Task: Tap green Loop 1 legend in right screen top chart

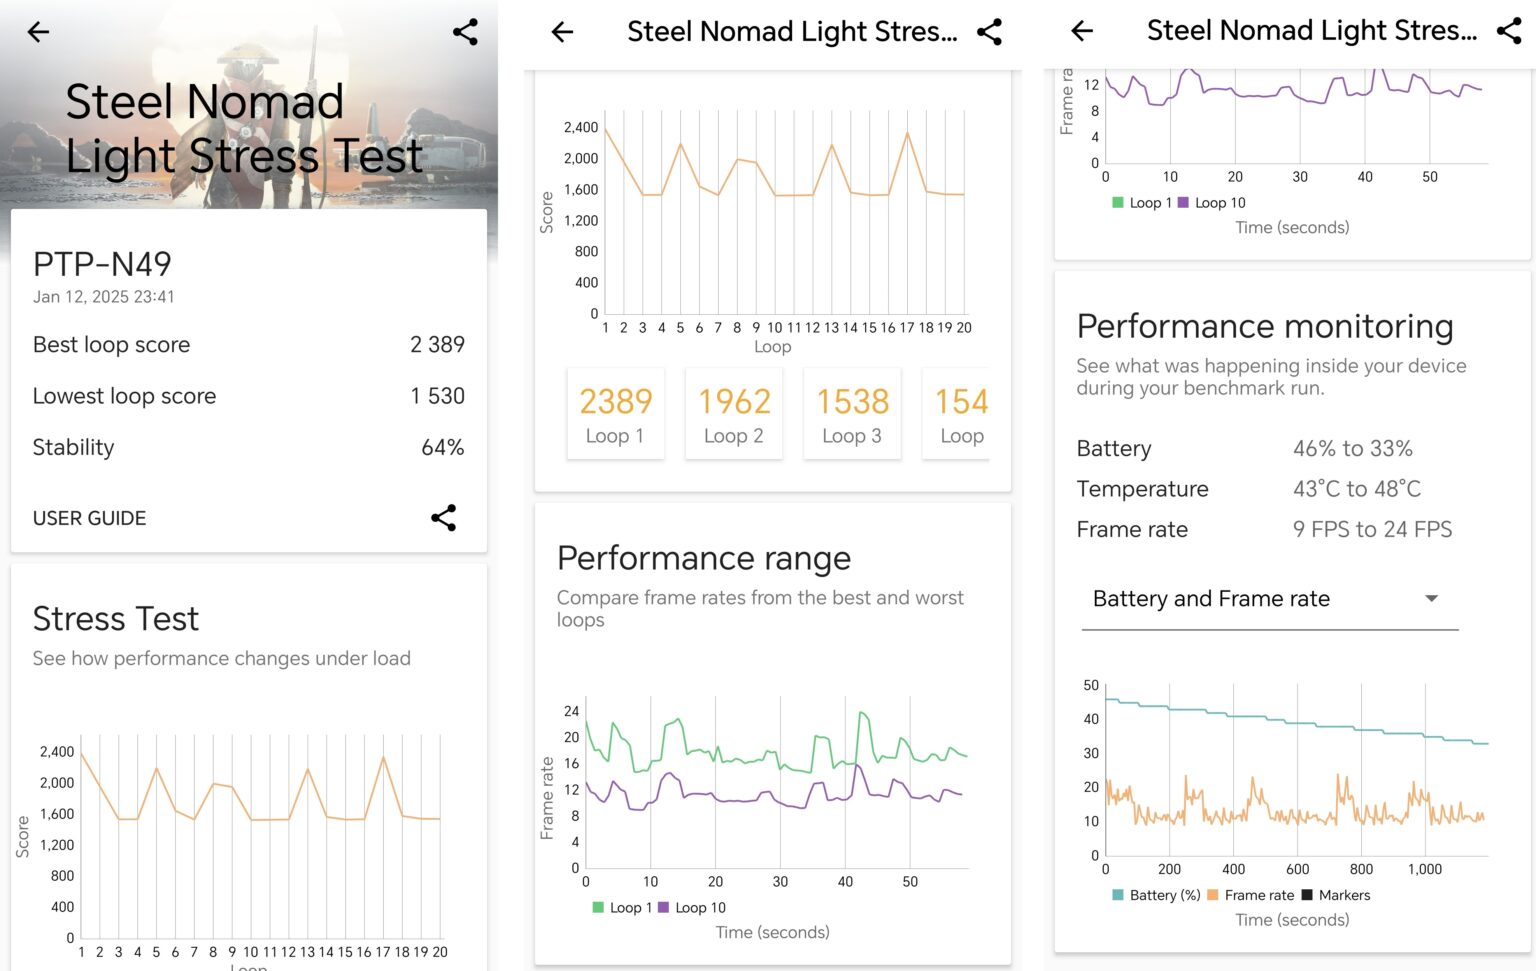Action: [1142, 202]
